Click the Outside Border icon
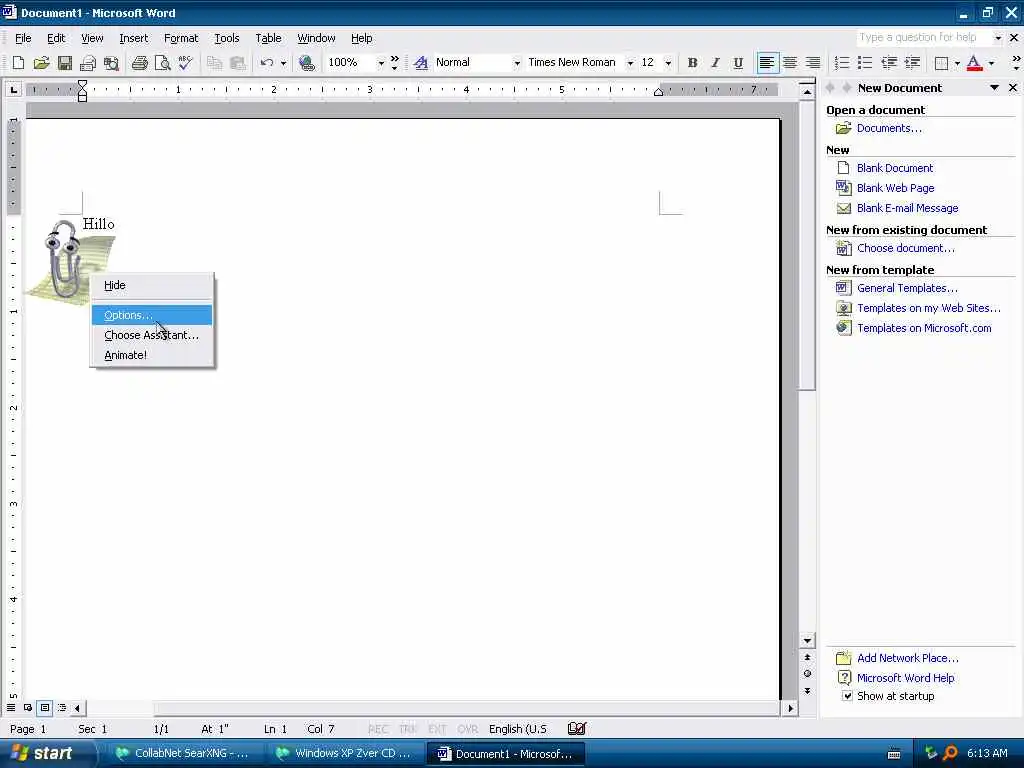This screenshot has height=768, width=1024. (x=941, y=63)
